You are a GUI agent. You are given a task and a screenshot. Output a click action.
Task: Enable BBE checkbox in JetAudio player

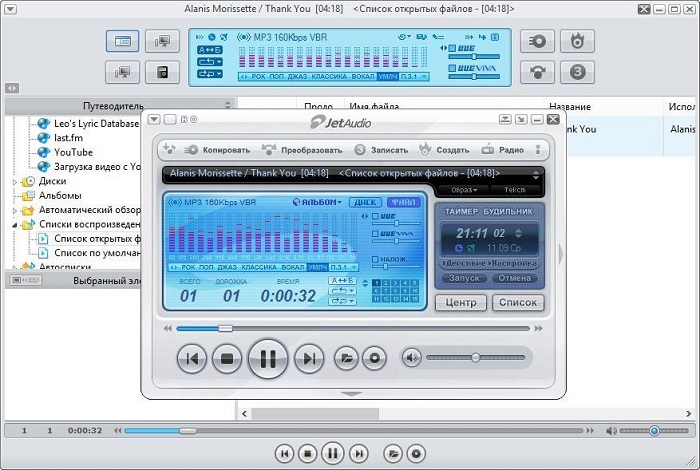coord(375,216)
